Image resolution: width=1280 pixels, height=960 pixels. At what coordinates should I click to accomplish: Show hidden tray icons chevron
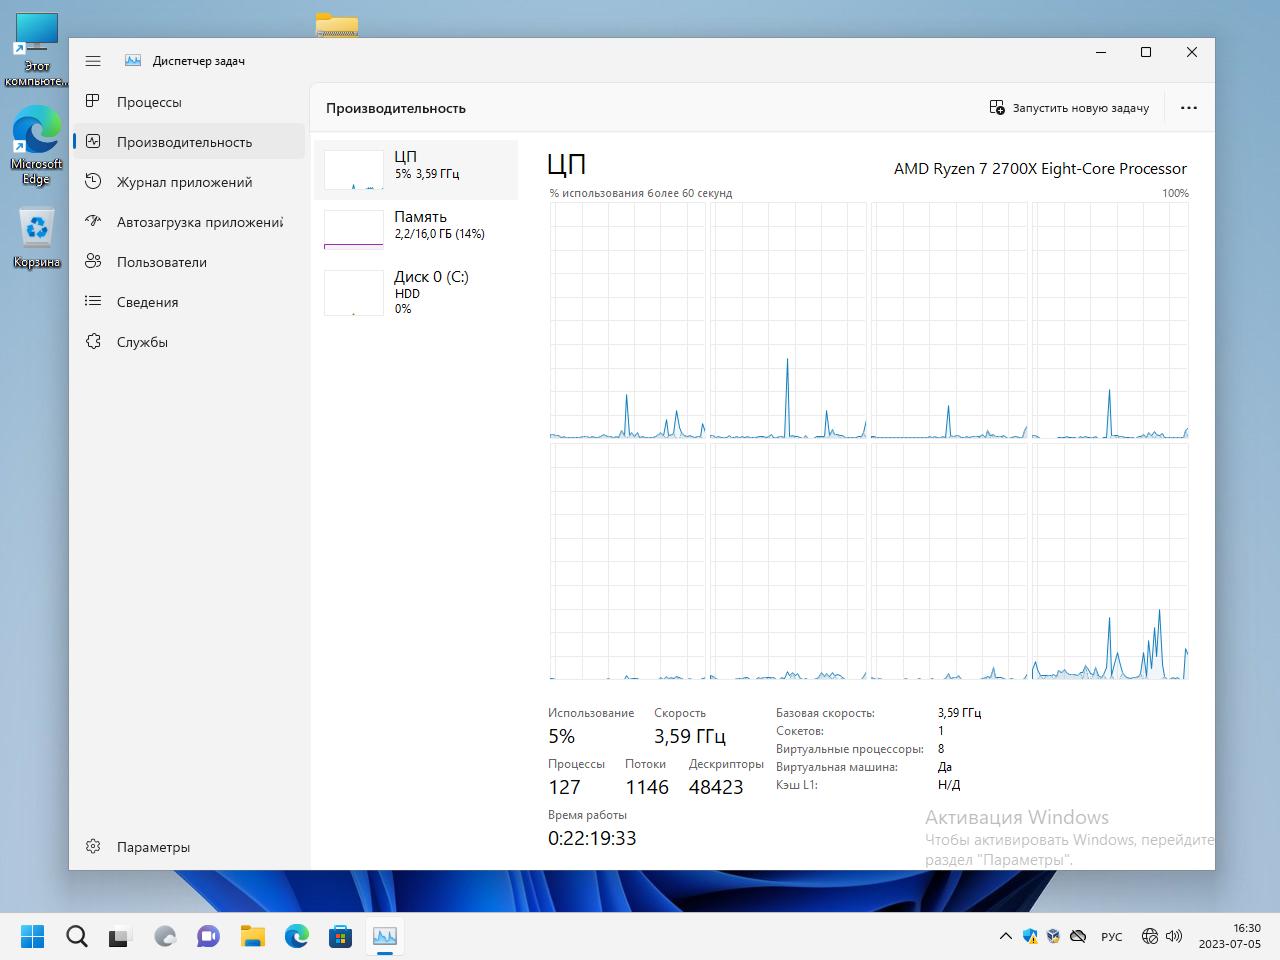pos(1005,936)
